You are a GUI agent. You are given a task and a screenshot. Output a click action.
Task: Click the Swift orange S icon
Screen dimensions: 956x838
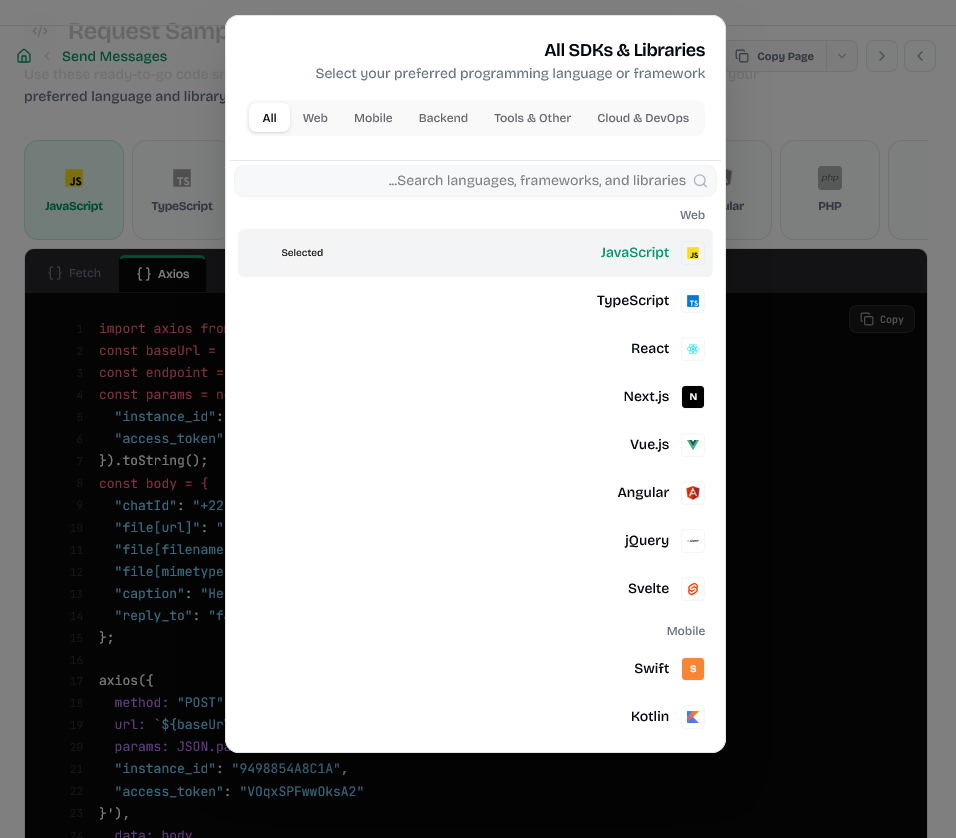(693, 669)
